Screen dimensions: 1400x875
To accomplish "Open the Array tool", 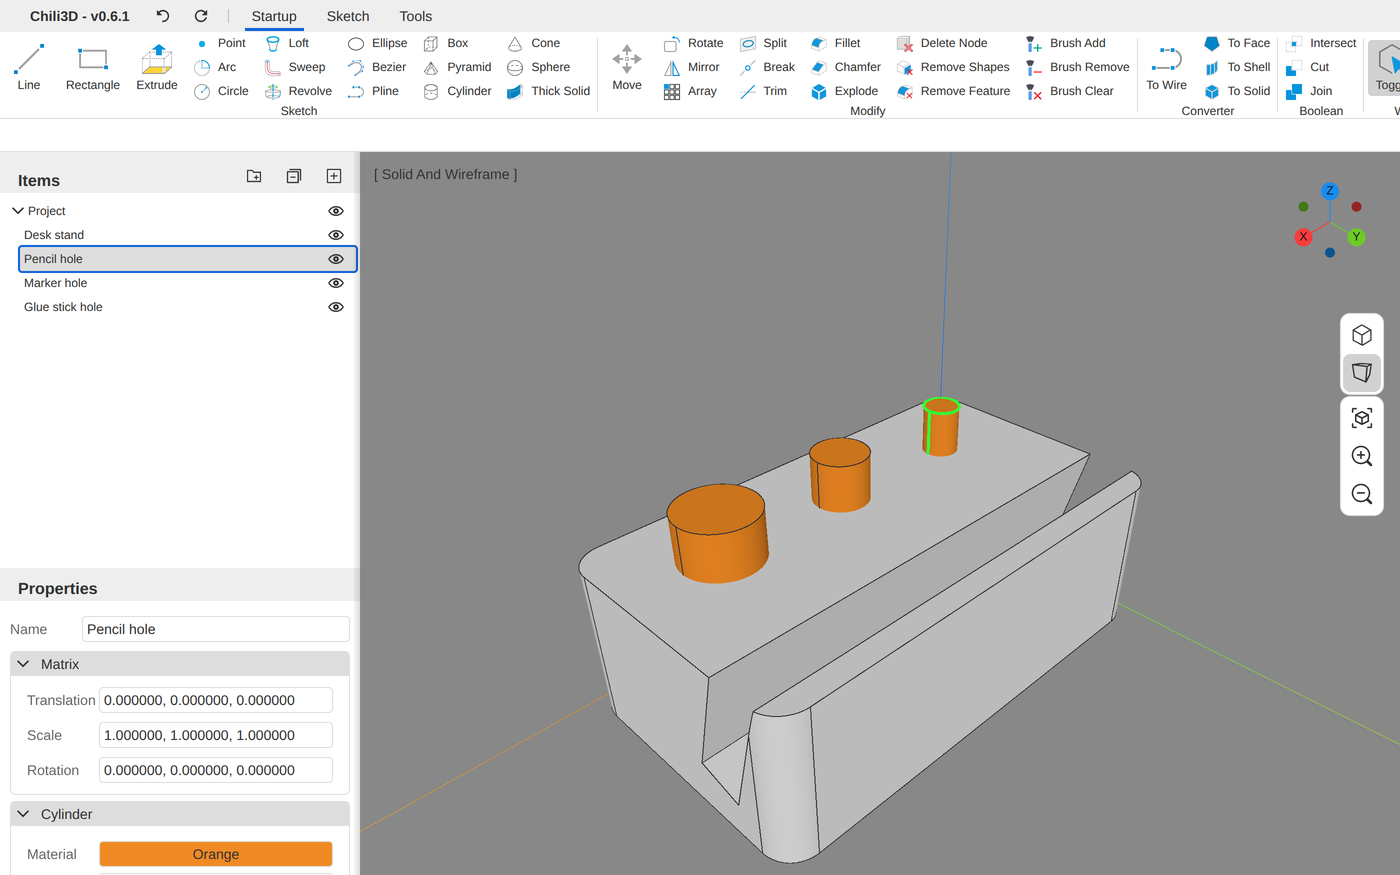I will (690, 91).
